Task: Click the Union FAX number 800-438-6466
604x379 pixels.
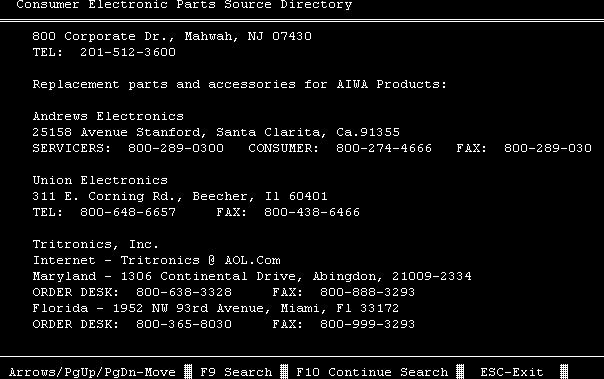Action: (312, 212)
